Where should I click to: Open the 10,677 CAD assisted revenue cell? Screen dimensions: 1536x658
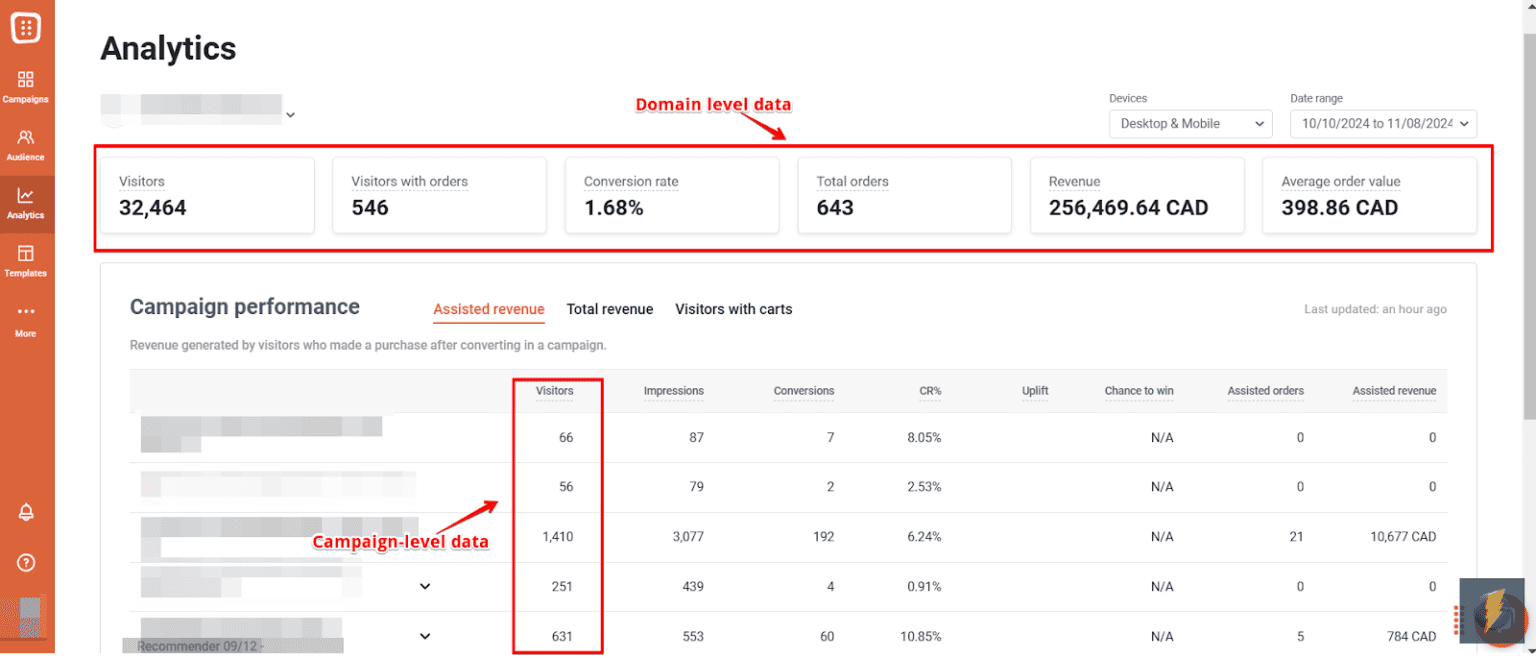(1404, 536)
